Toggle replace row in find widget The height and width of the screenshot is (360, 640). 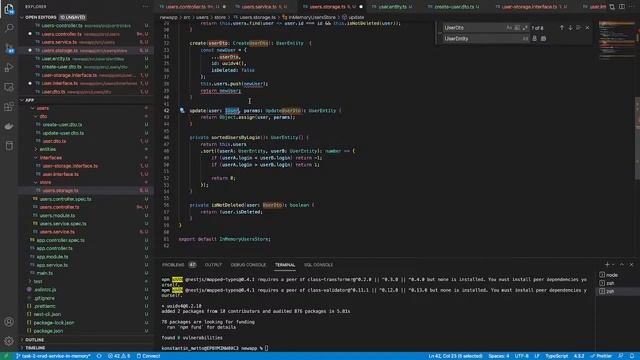[440, 33]
